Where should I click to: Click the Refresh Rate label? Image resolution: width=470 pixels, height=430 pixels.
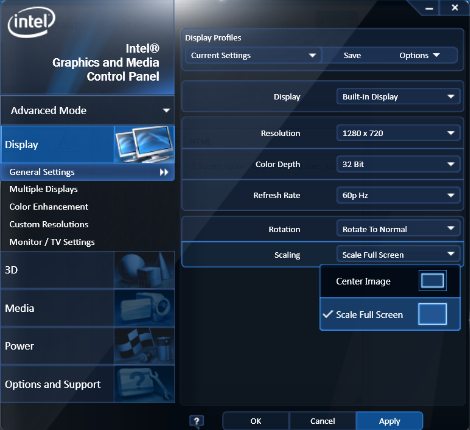tap(277, 195)
